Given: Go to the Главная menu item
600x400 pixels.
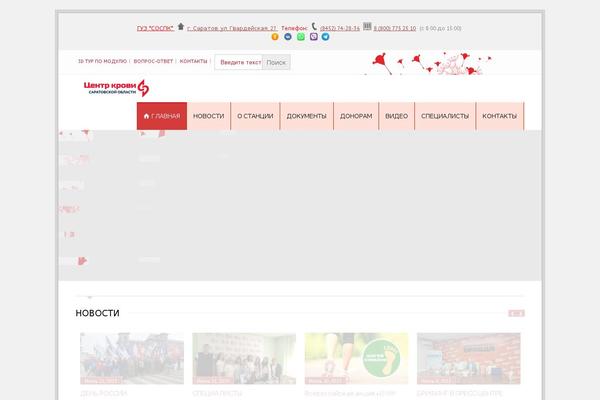Looking at the screenshot, I should [x=162, y=116].
